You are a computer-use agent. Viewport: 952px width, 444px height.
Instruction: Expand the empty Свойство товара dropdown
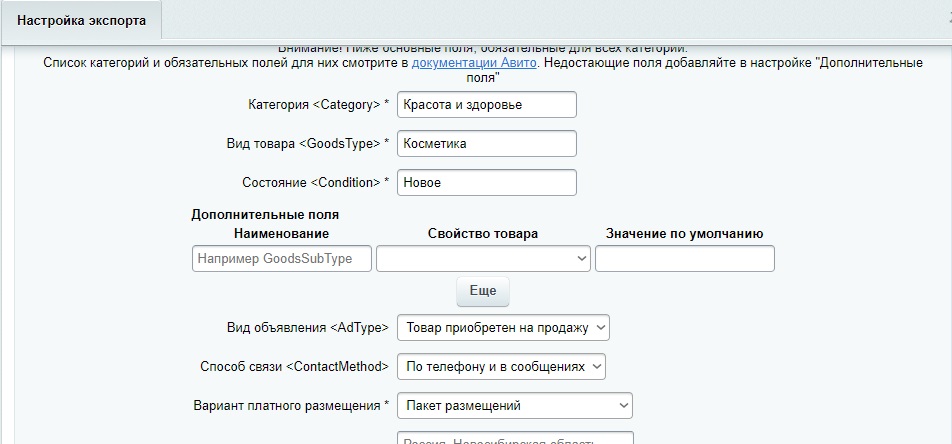[483, 259]
